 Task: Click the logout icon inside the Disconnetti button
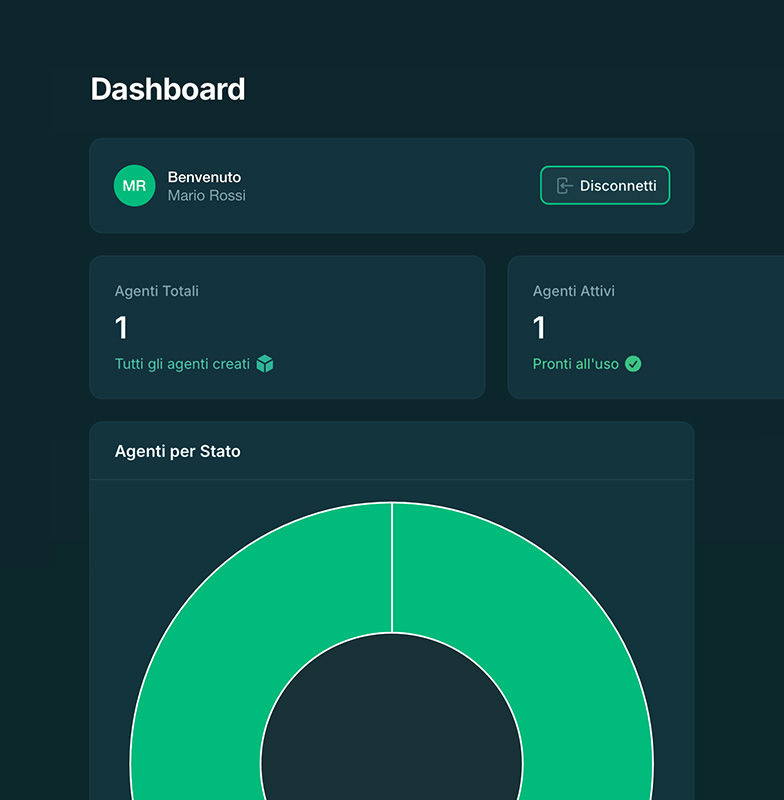coord(564,186)
